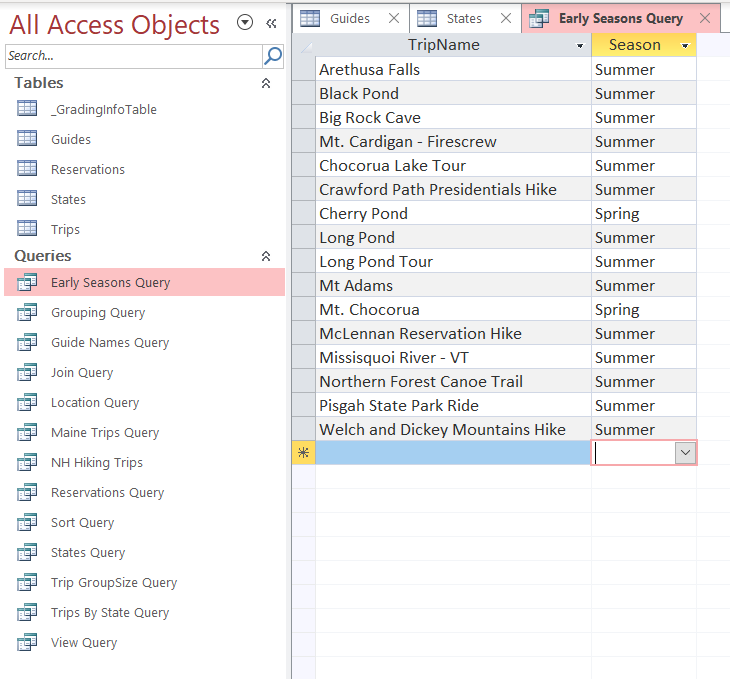Viewport: 730px width, 679px height.
Task: Select the Reservations table label
Action: (x=88, y=170)
